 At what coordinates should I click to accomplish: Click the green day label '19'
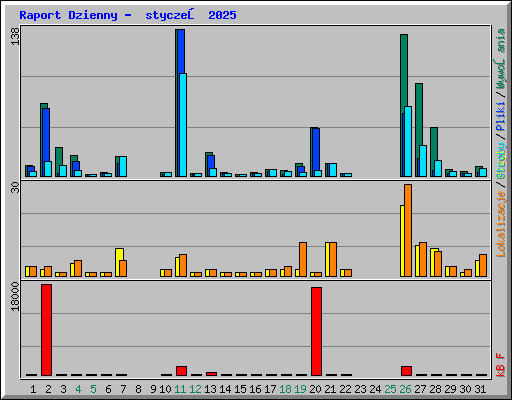pos(300,389)
